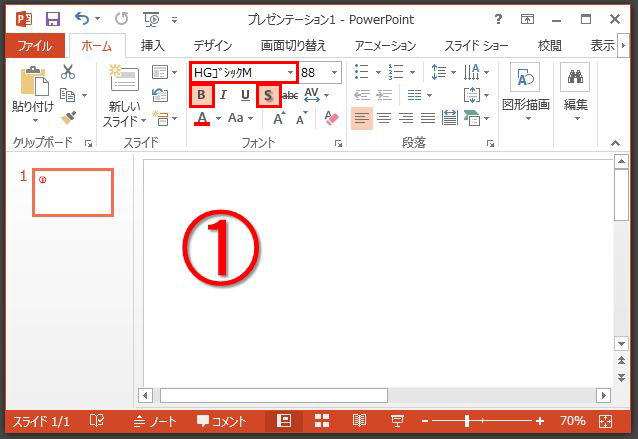Cut selection with the scissors icon
The image size is (638, 439).
(68, 72)
